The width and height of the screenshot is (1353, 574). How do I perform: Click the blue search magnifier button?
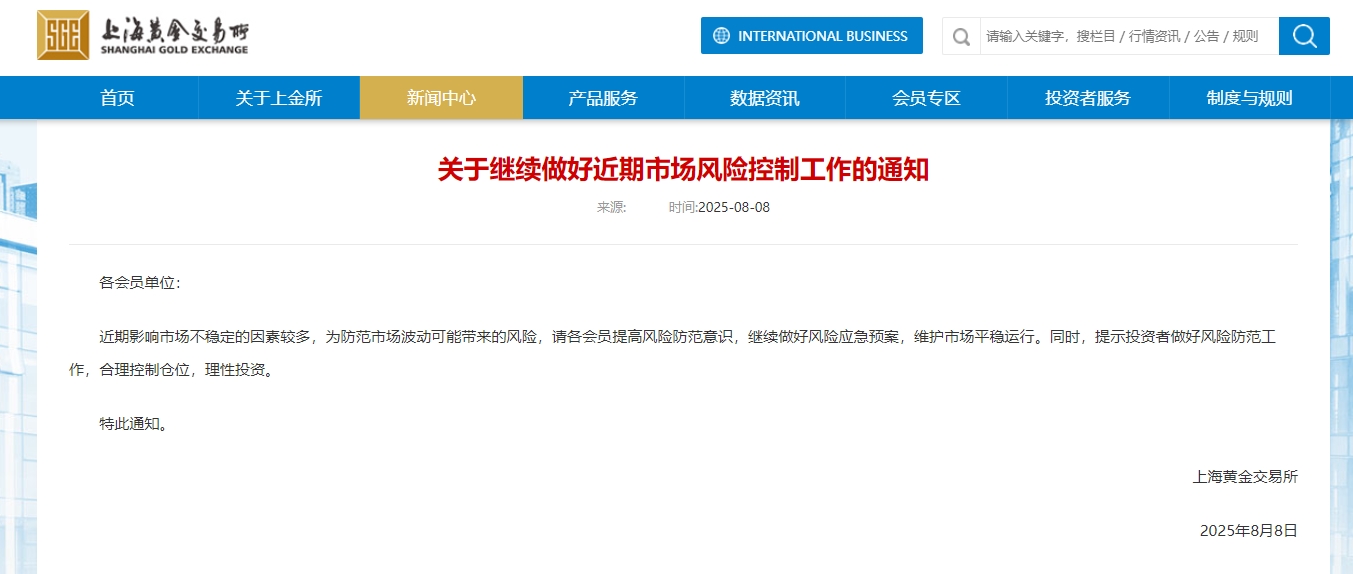pos(1304,36)
